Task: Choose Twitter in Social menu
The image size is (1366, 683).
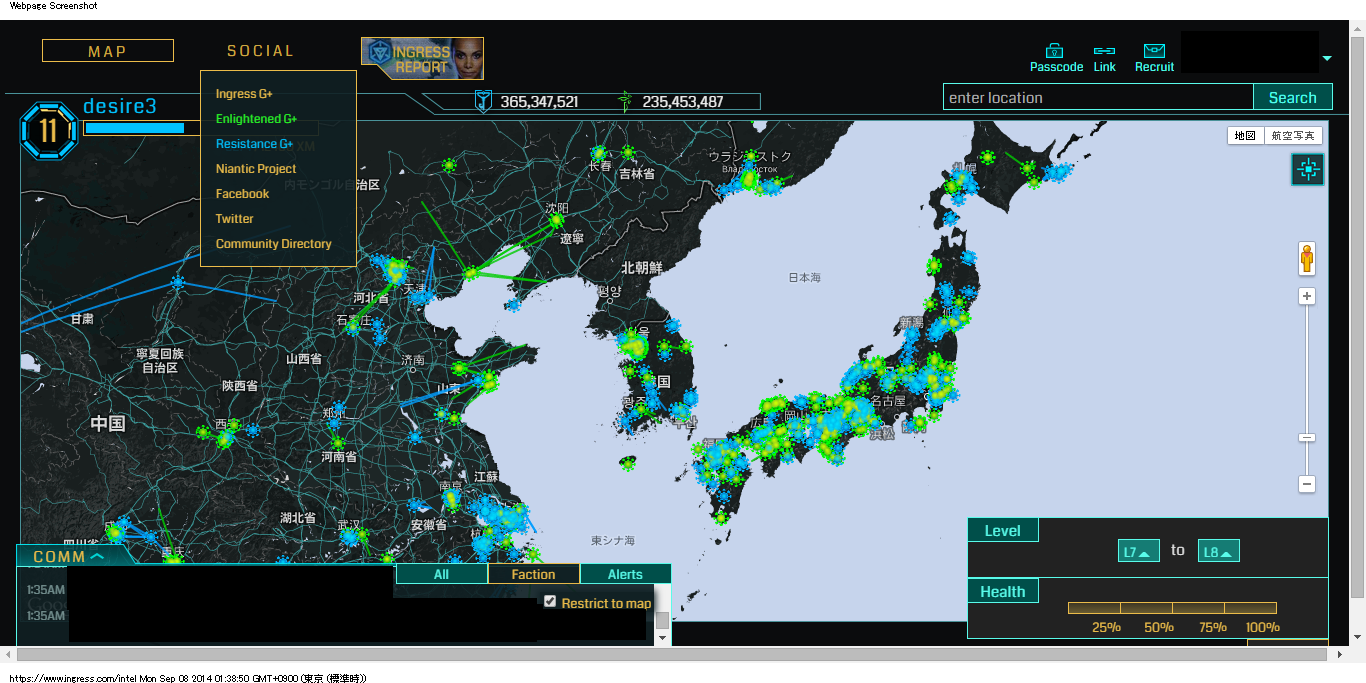Action: [235, 219]
